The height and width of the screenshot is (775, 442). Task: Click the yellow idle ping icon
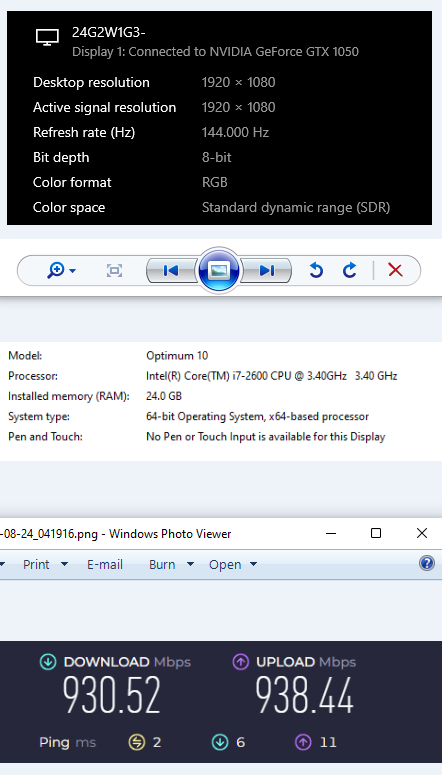[136, 742]
